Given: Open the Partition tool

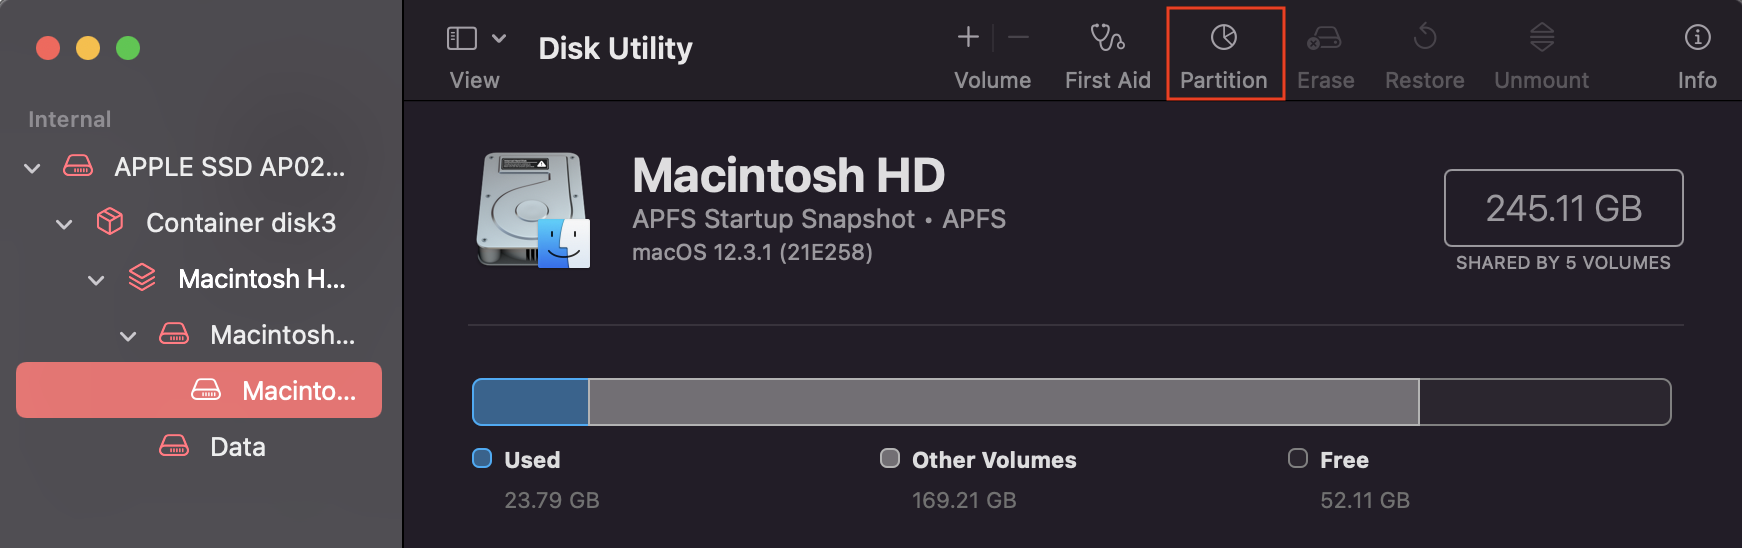Looking at the screenshot, I should pos(1224,54).
